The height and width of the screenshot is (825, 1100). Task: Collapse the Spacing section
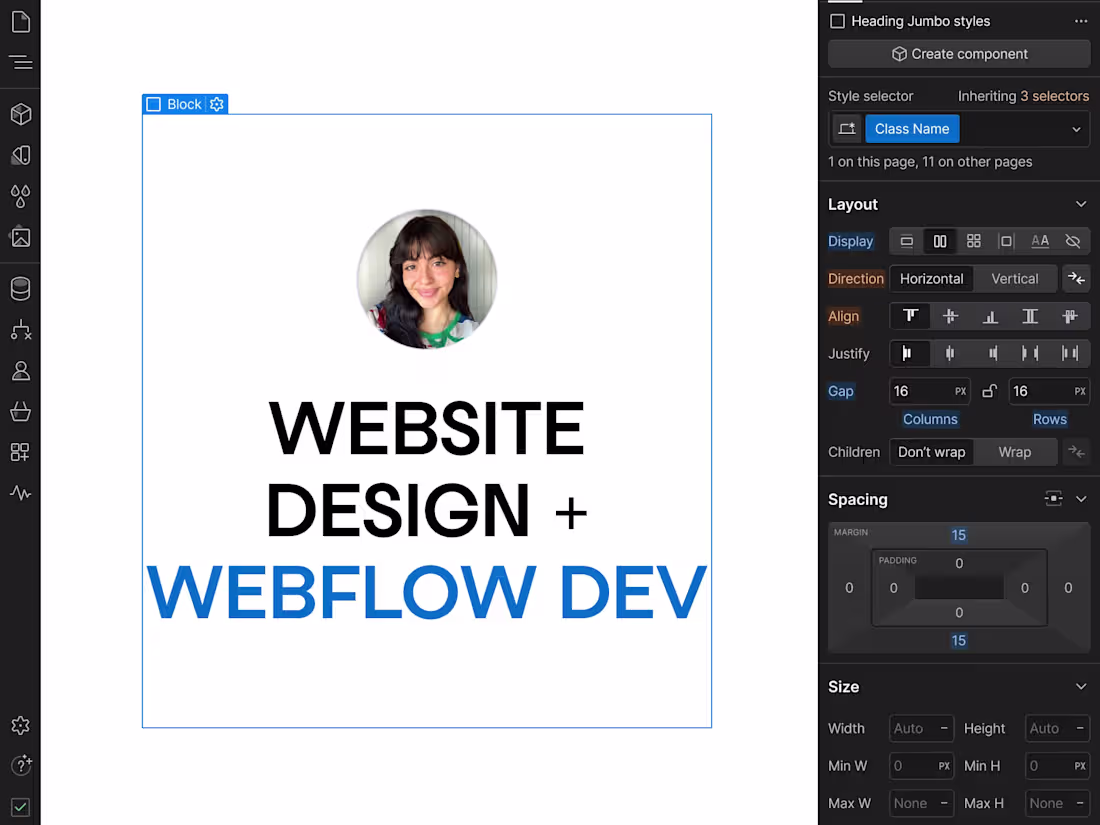click(1080, 499)
